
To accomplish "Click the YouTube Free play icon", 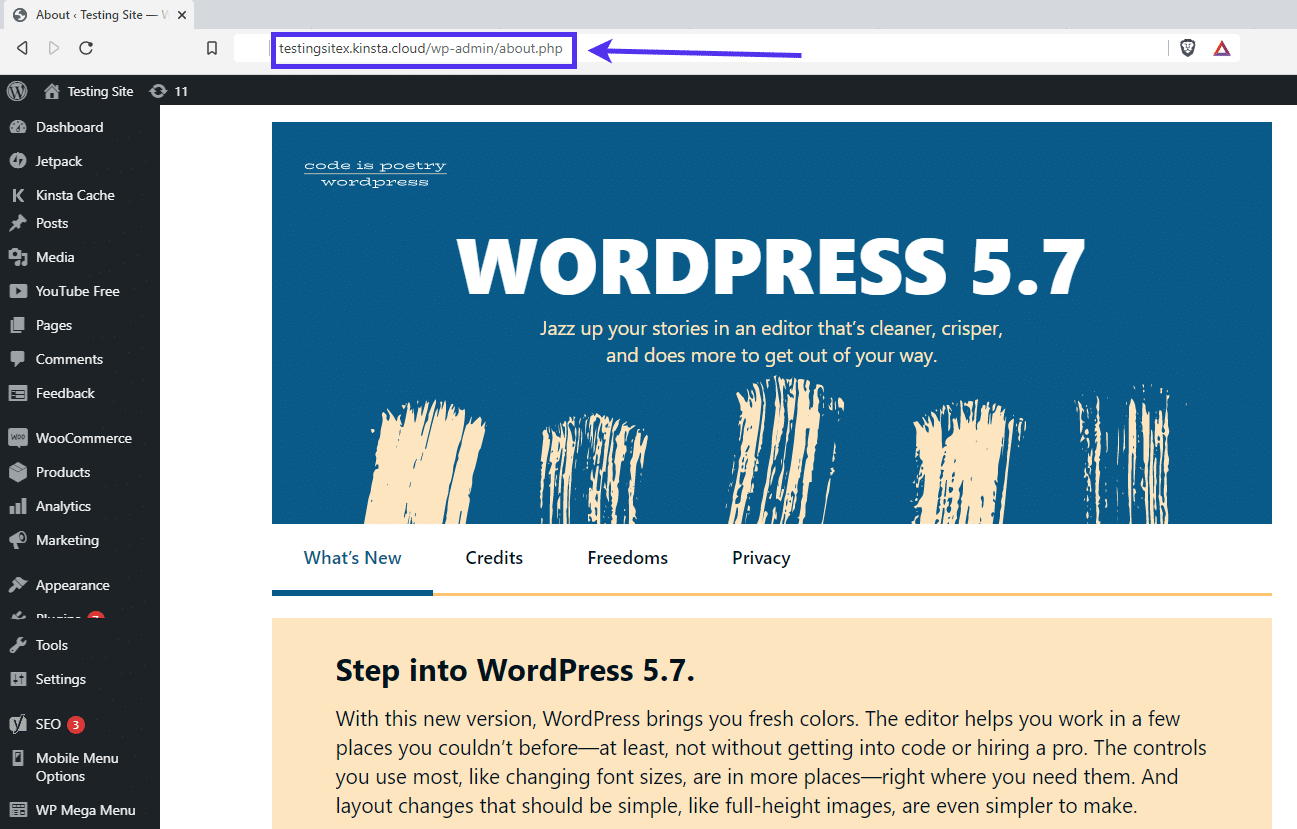I will (17, 291).
